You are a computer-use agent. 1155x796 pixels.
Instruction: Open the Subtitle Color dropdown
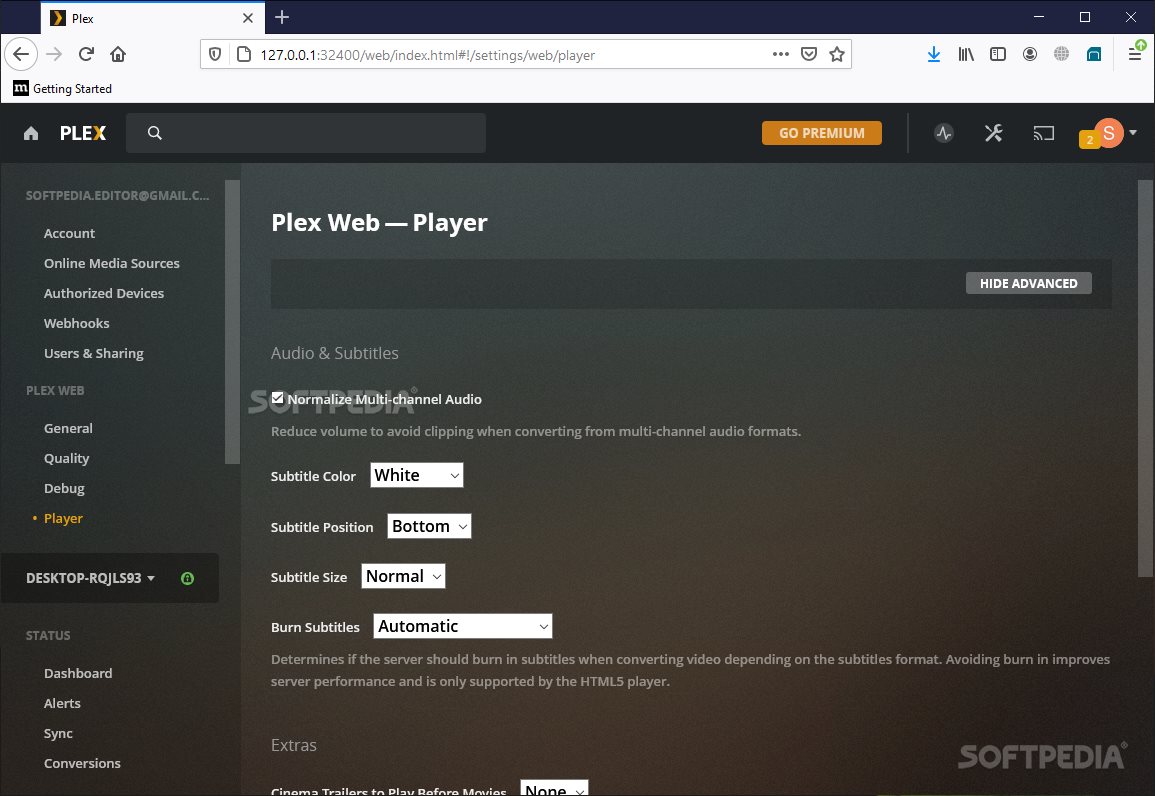click(417, 476)
